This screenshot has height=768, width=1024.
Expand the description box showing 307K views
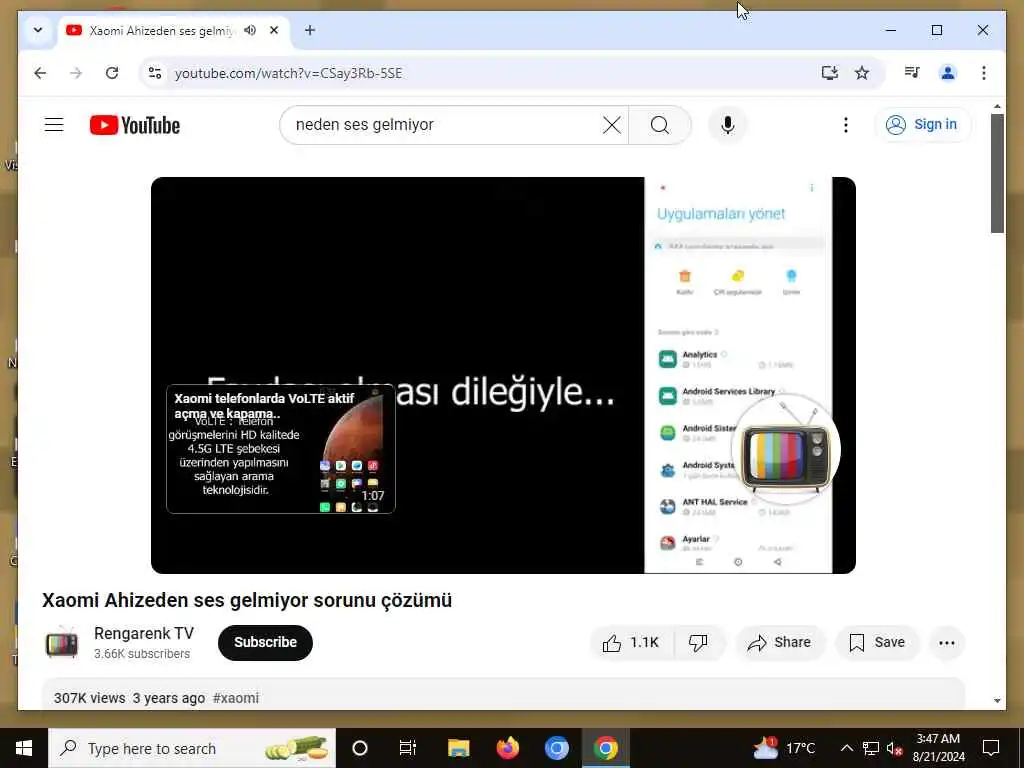tap(503, 696)
